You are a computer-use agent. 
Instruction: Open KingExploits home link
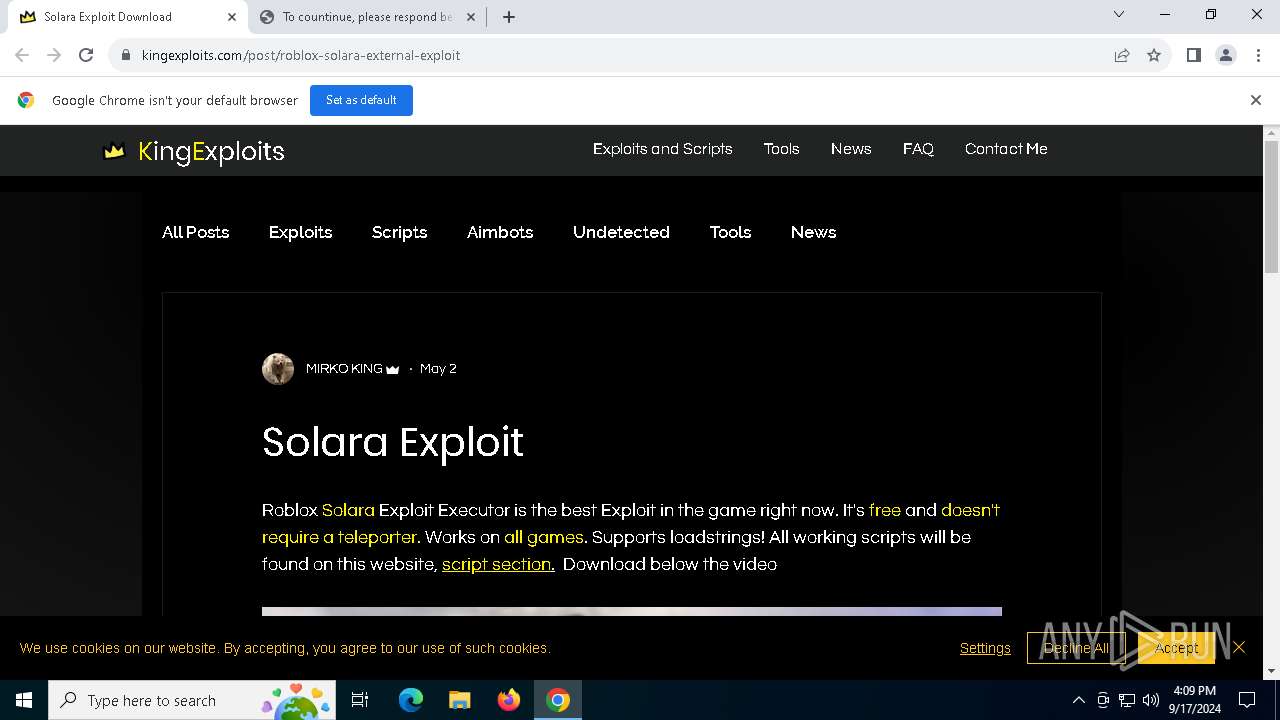click(211, 151)
